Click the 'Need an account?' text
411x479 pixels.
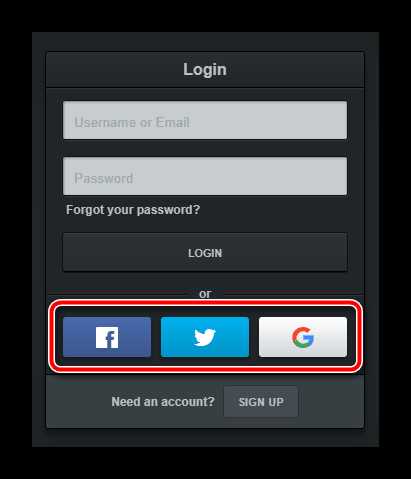[x=163, y=402]
